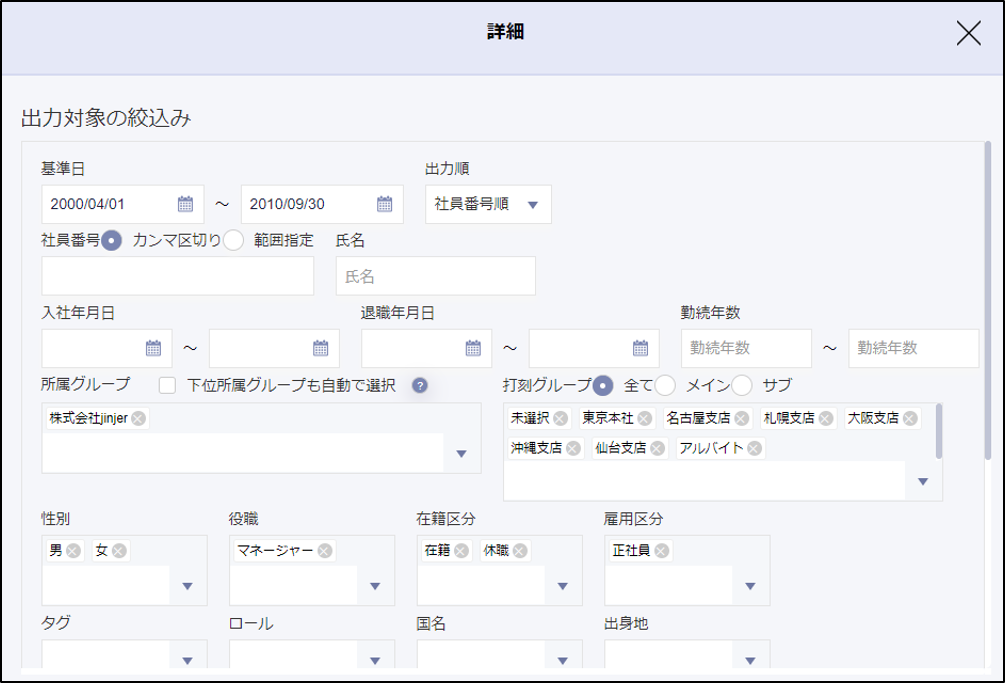
Task: Remove the 株式会社jinjer tag
Action: click(138, 418)
